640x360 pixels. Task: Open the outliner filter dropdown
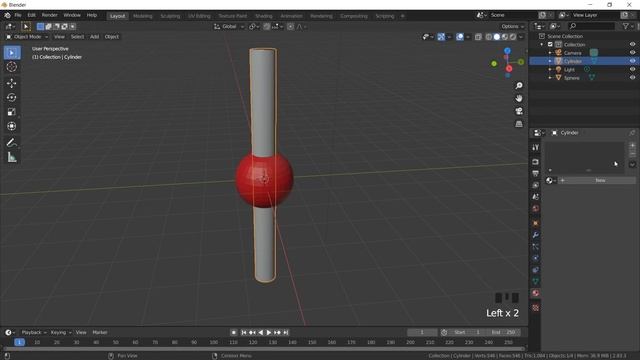coord(627,26)
